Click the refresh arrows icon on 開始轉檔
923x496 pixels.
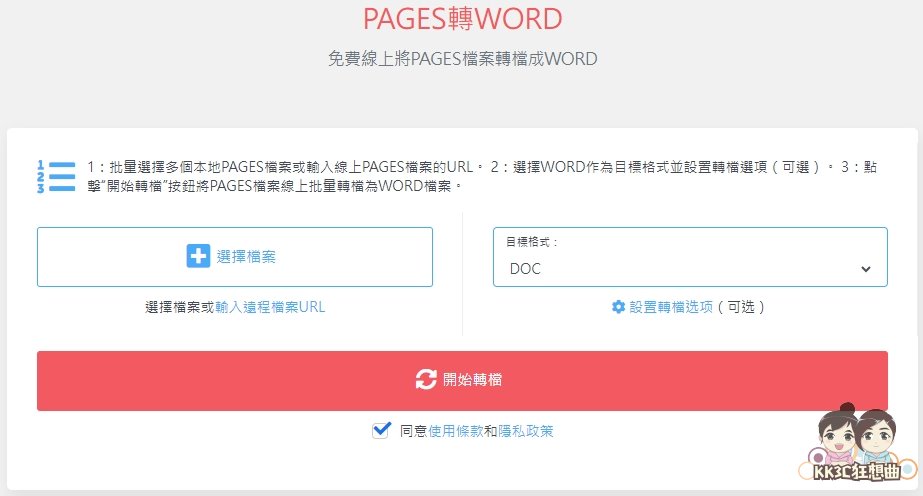[426, 380]
